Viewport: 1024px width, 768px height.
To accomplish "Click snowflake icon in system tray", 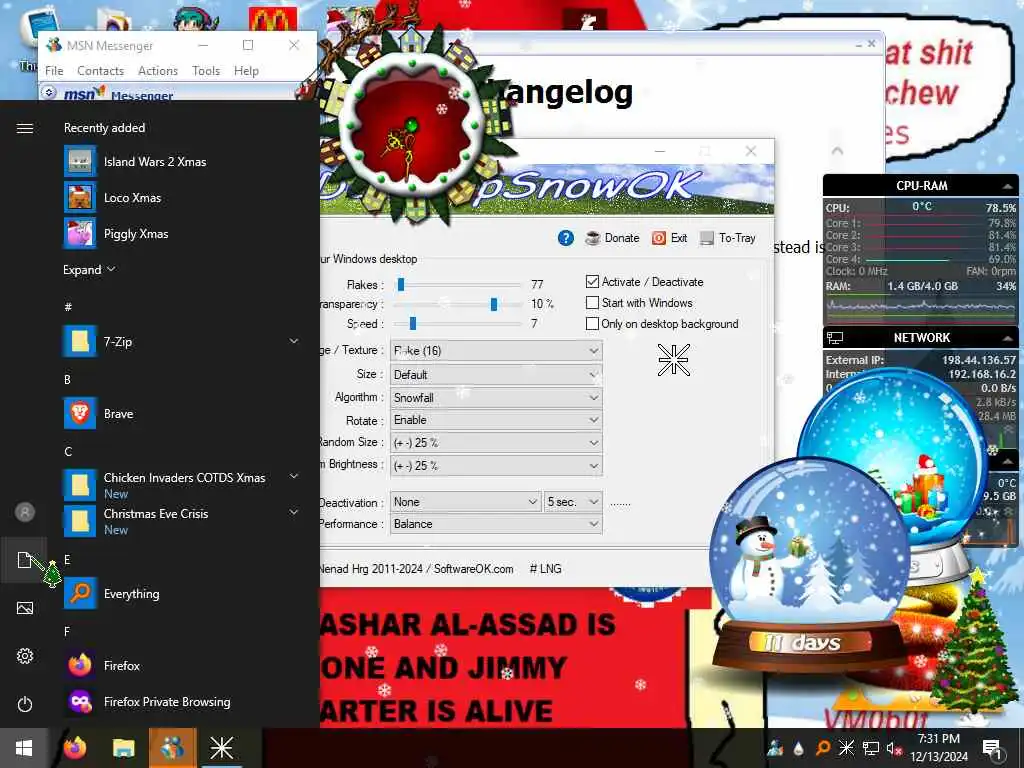I will click(846, 748).
